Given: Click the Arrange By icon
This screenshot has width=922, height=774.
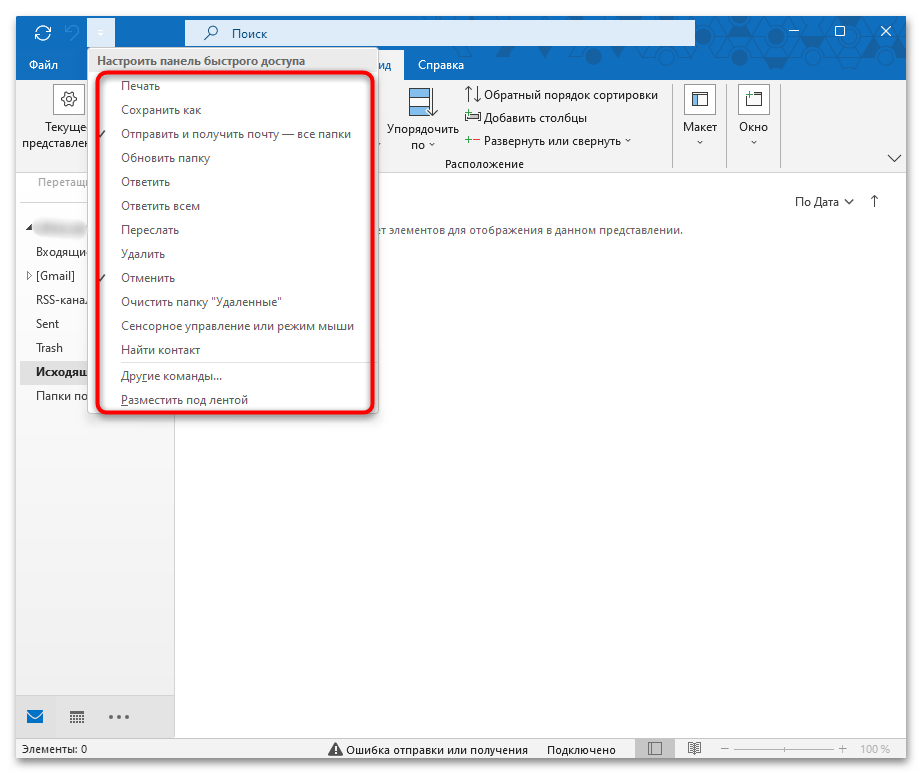Looking at the screenshot, I should (422, 101).
